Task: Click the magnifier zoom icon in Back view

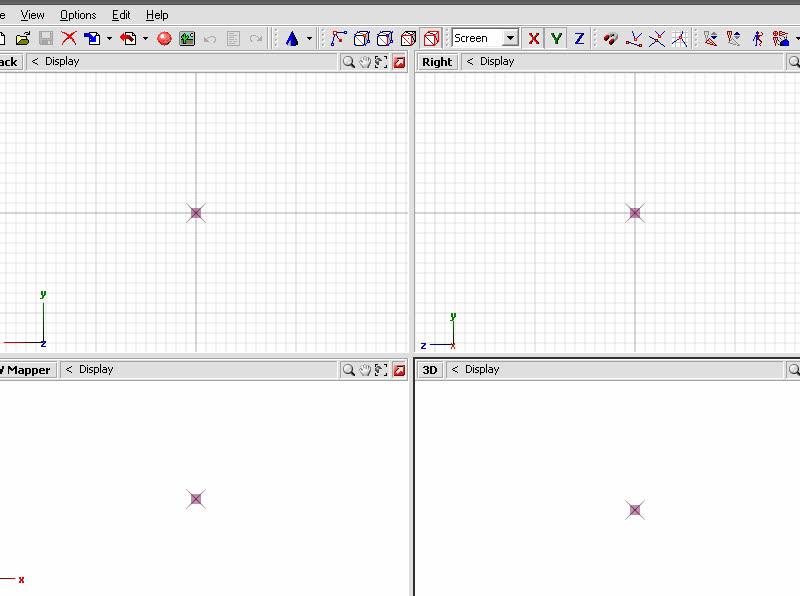Action: 348,62
